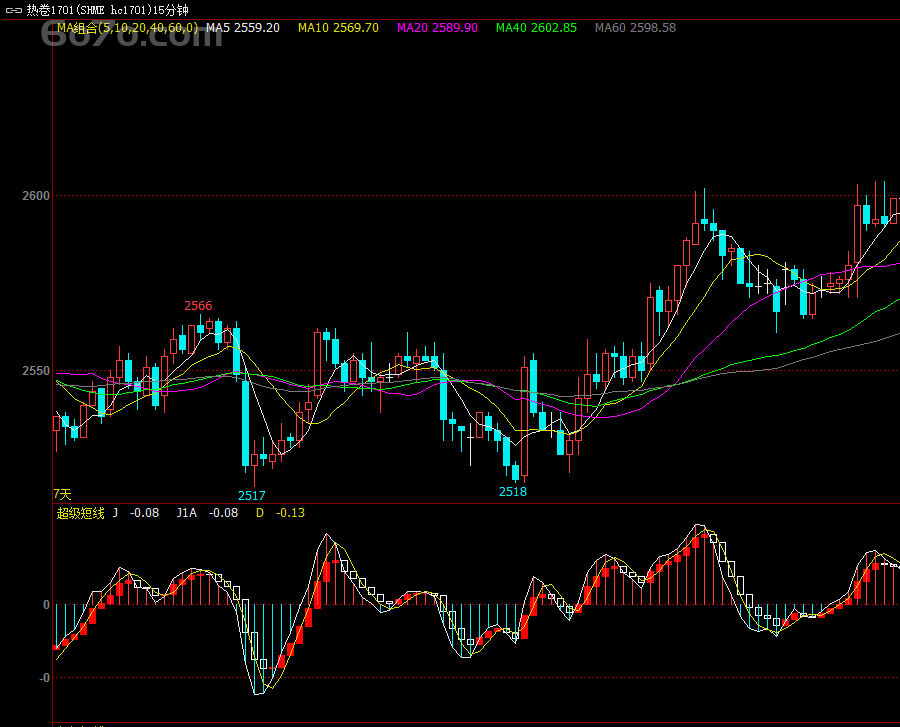Click the J1A -0.08 indicator value
This screenshot has height=727, width=900.
207,513
